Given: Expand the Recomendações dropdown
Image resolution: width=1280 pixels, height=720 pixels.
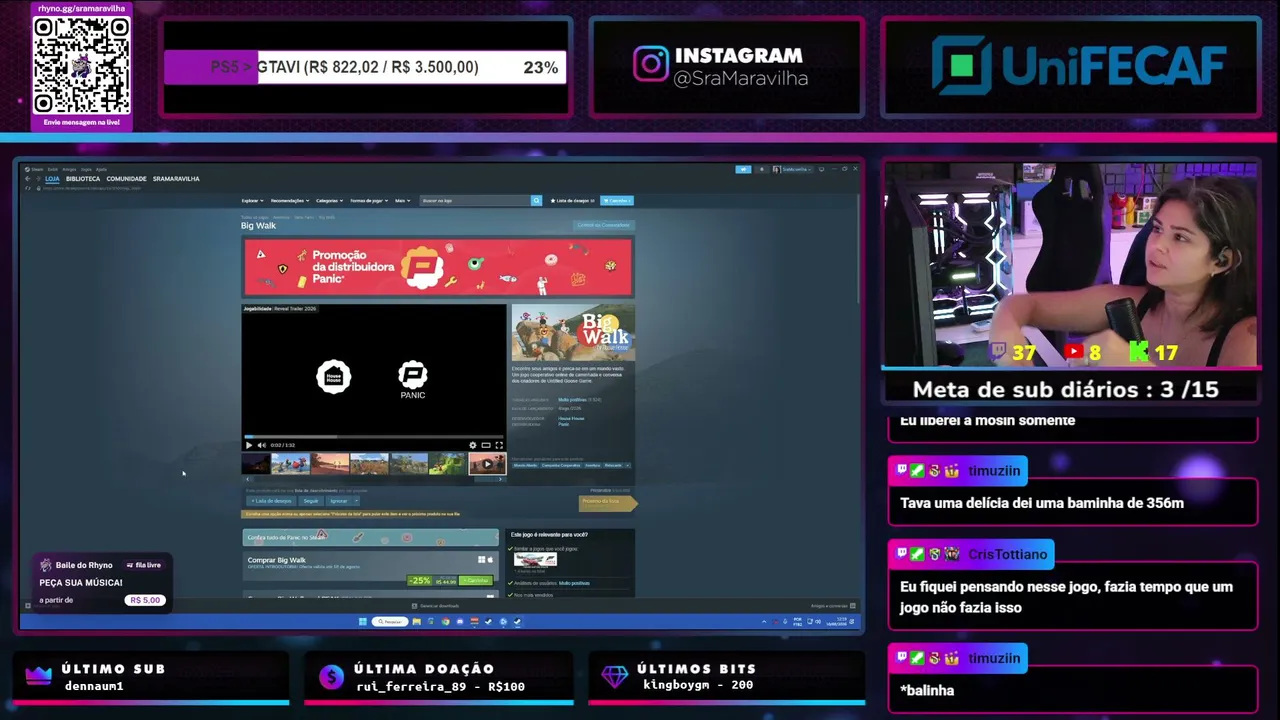Looking at the screenshot, I should (x=290, y=200).
